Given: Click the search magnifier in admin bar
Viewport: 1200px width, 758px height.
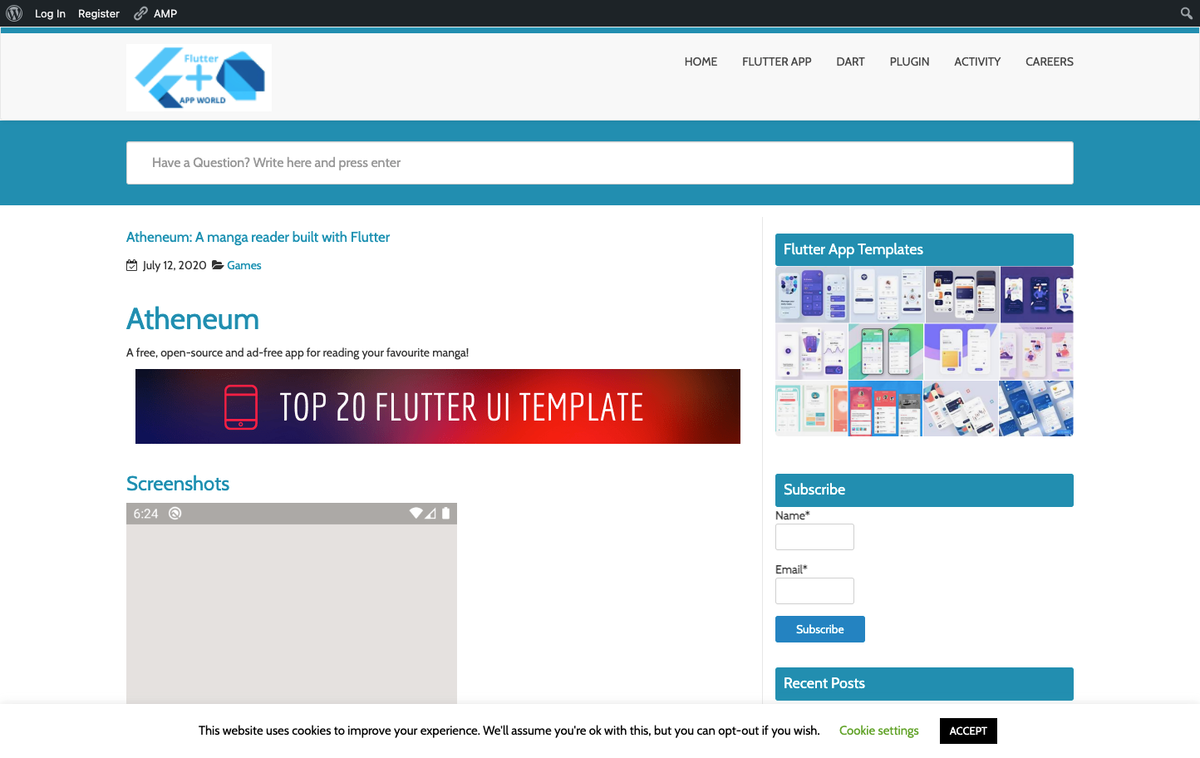Looking at the screenshot, I should coord(1187,13).
